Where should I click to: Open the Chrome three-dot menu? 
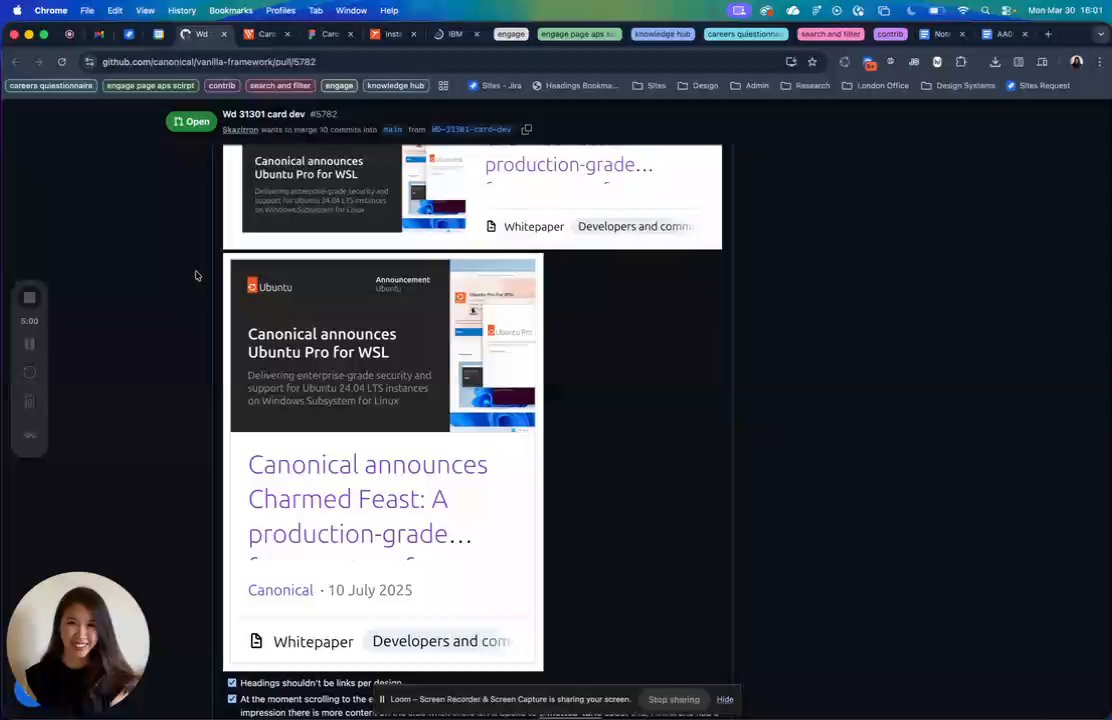[x=1100, y=62]
